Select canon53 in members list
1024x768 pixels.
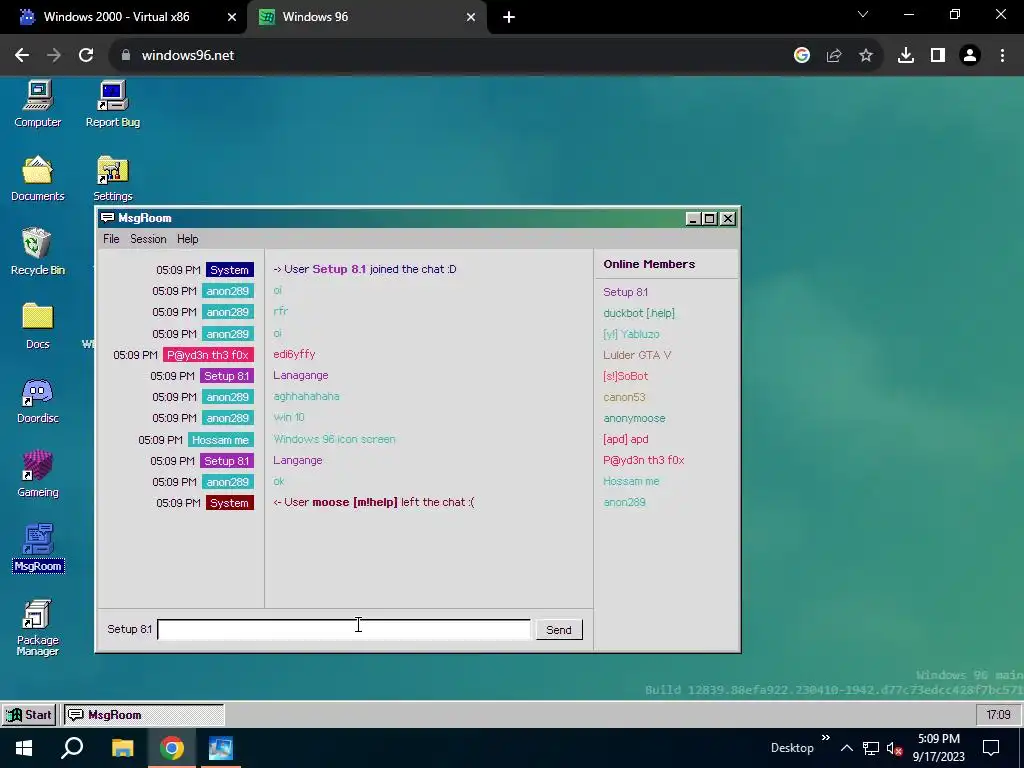click(x=624, y=396)
